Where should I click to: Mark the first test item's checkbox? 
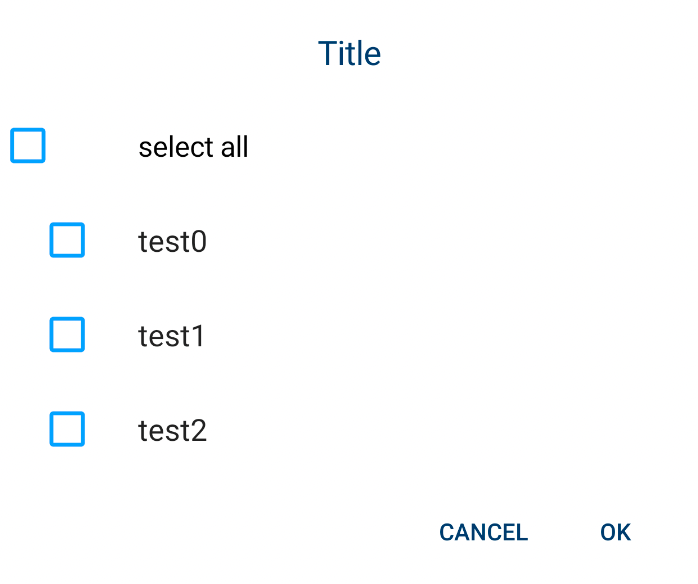tap(67, 240)
